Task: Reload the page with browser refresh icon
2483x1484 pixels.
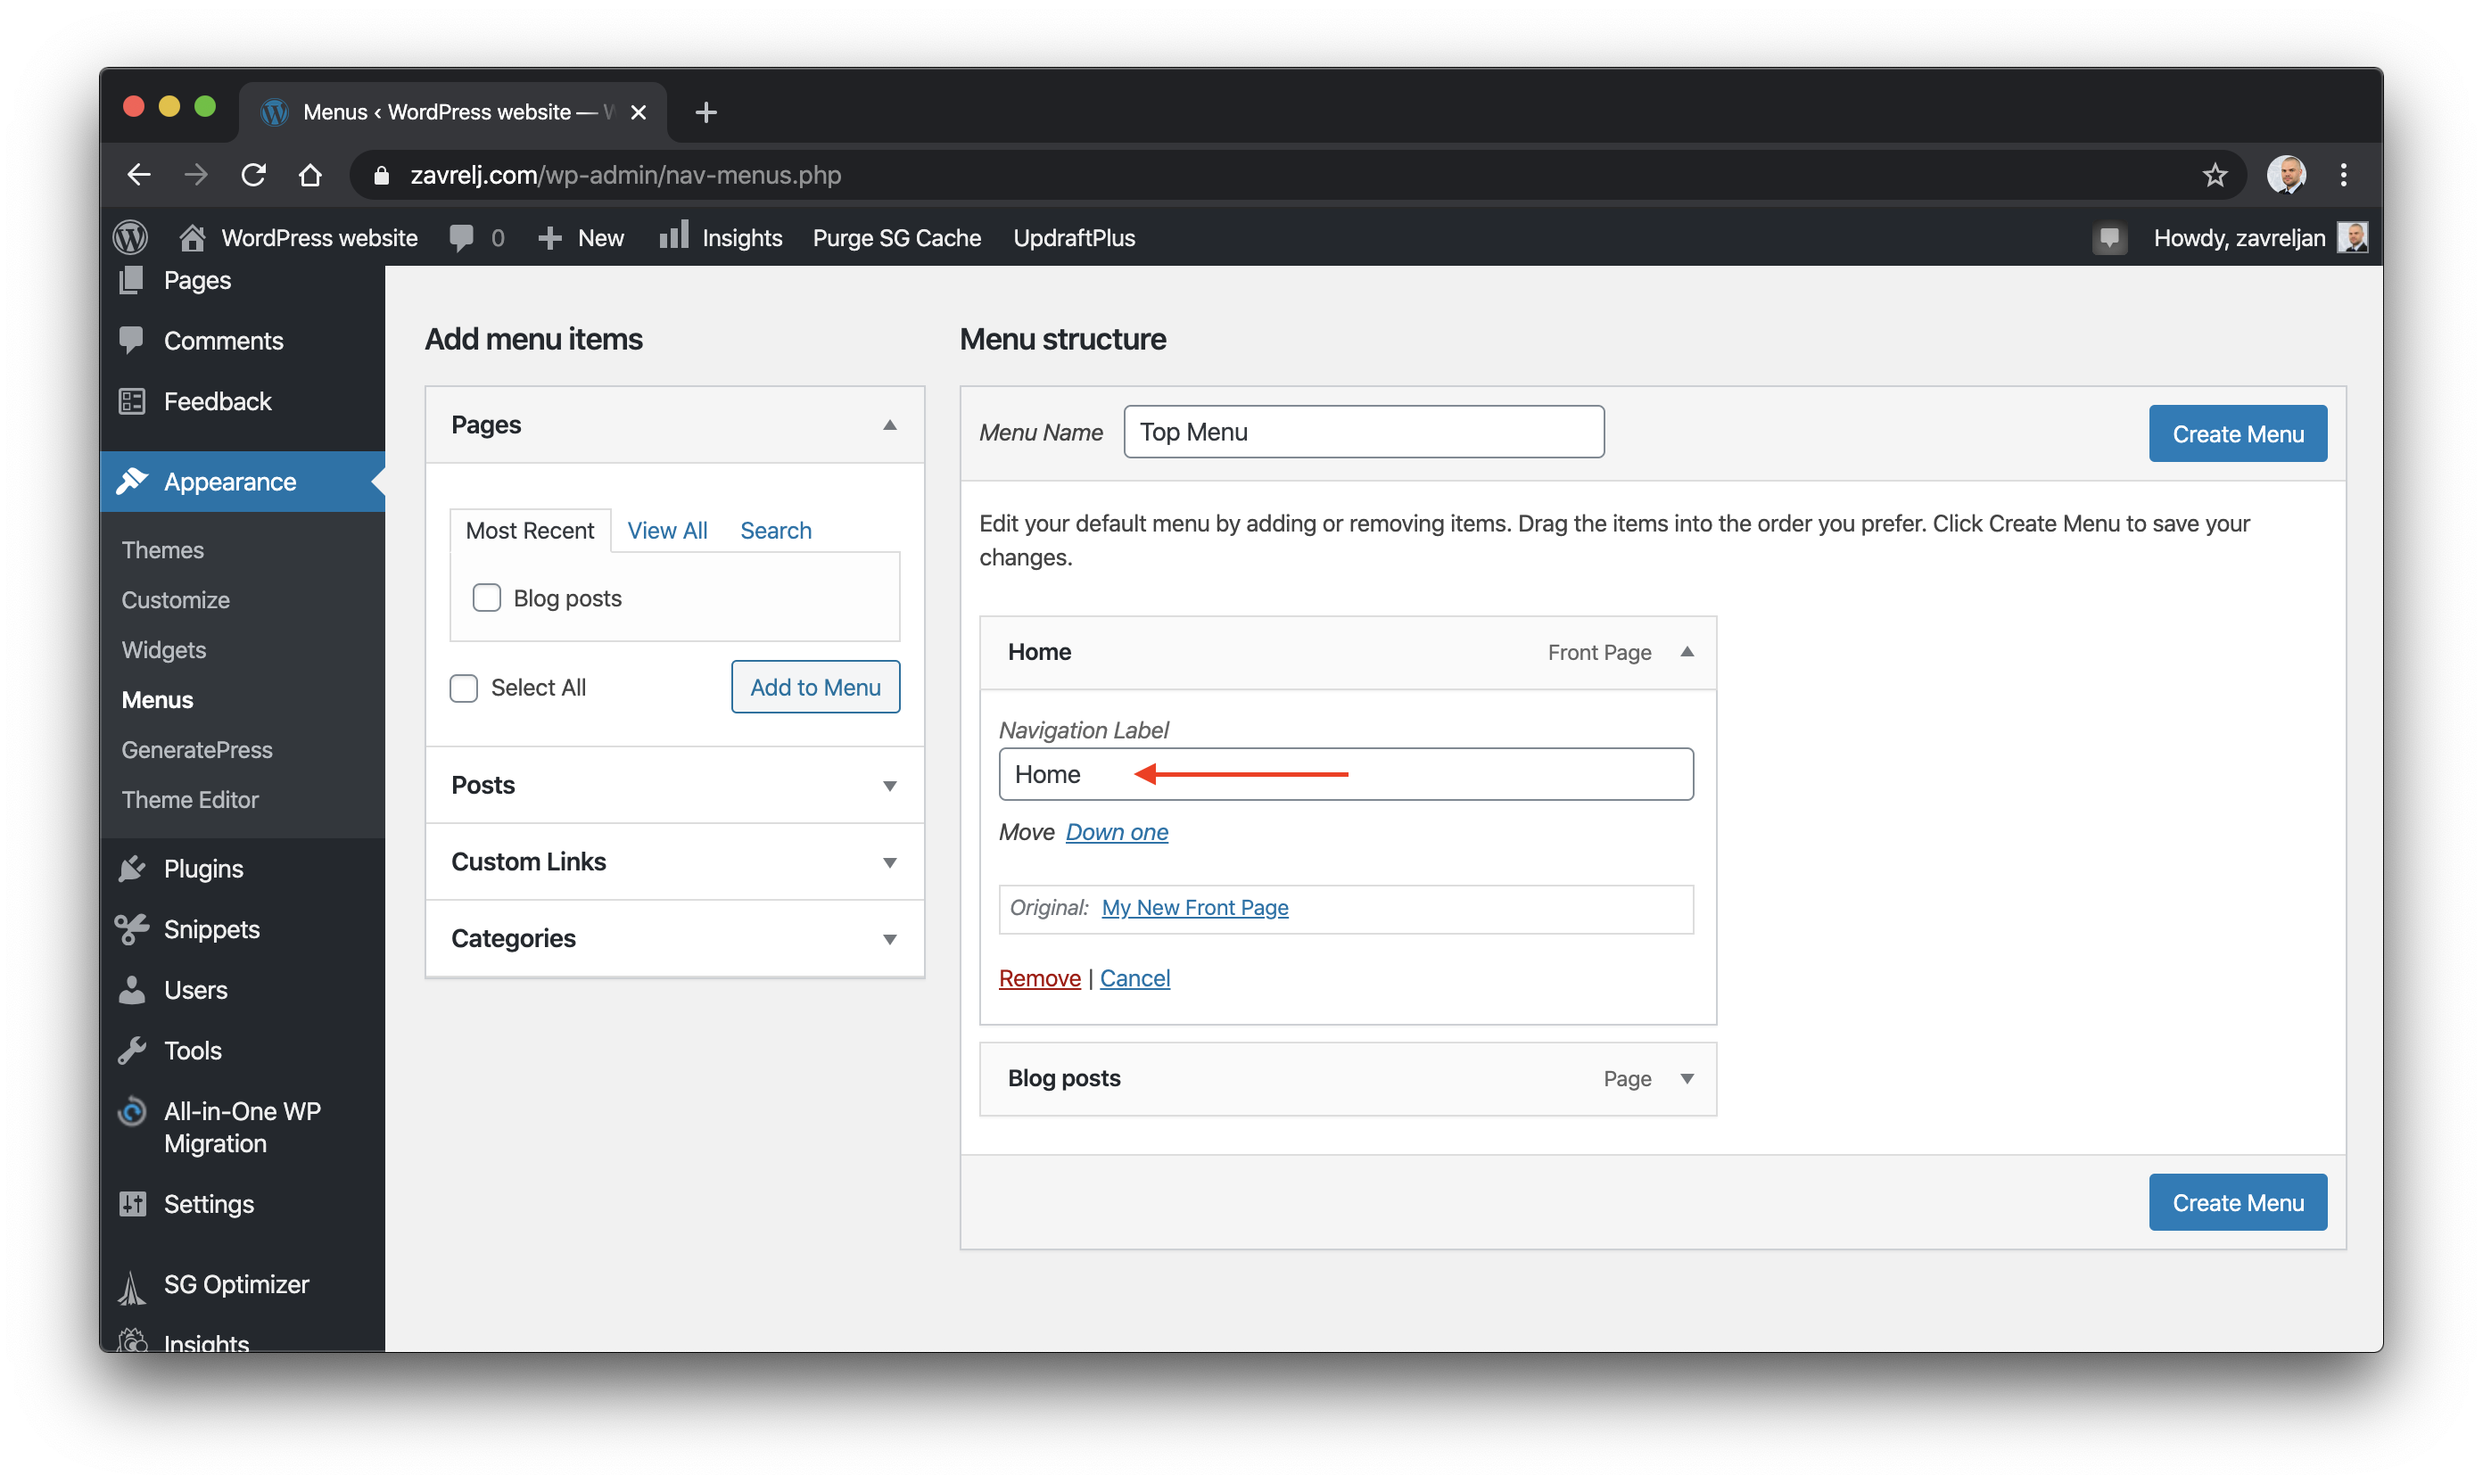Action: point(253,175)
